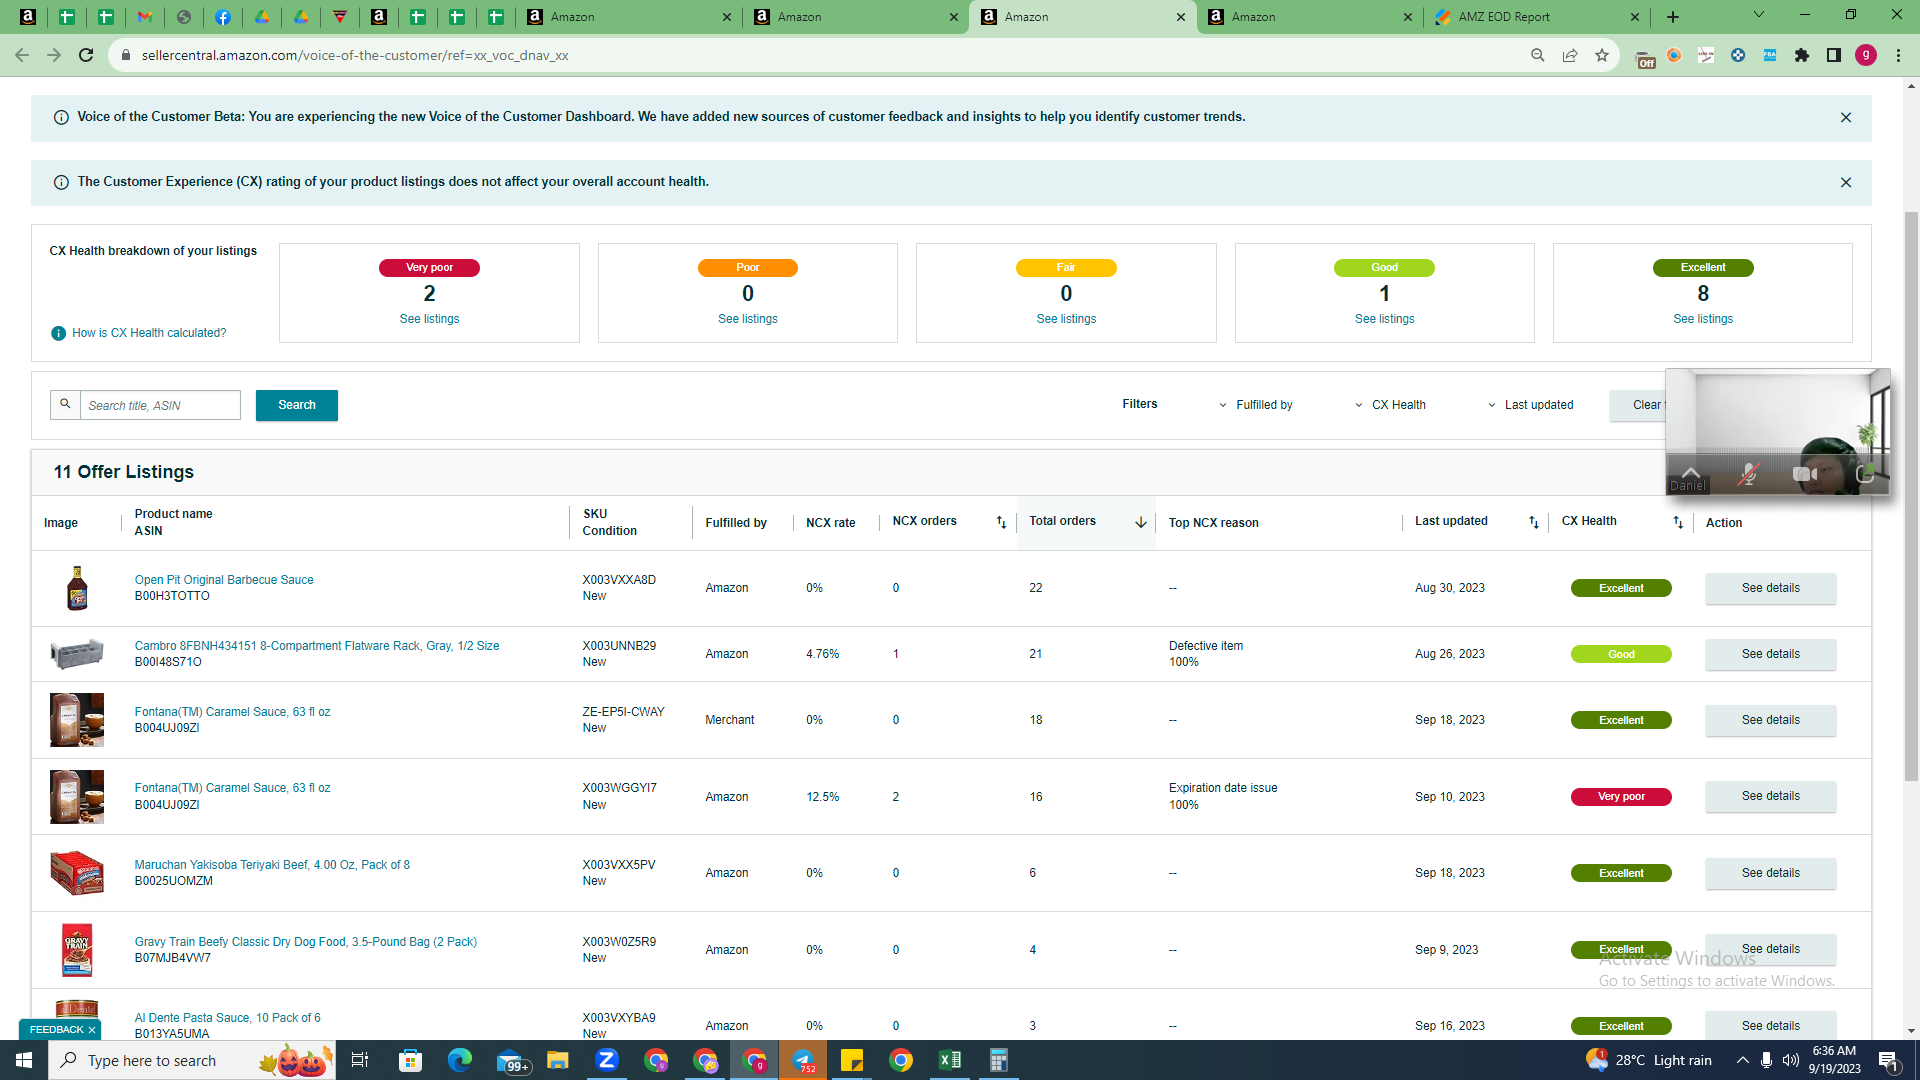Click the vertical page scrollbar
This screenshot has width=1920, height=1080.
click(1911, 495)
